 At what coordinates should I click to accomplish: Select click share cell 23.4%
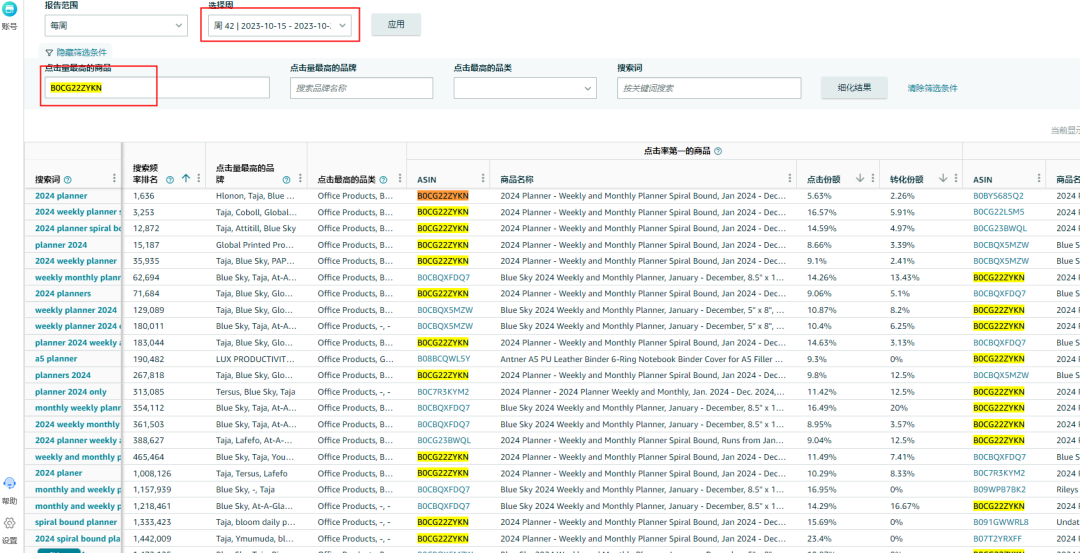pos(818,539)
